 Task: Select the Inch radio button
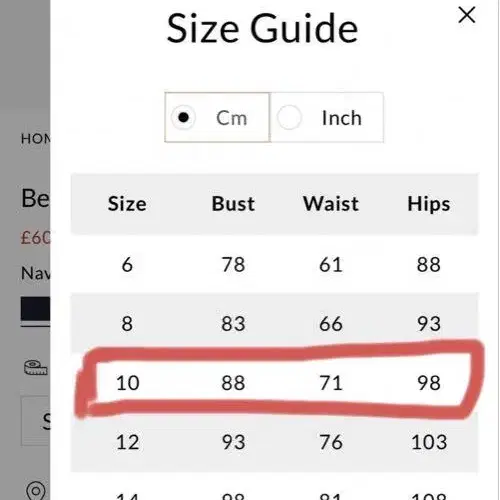click(x=289, y=117)
